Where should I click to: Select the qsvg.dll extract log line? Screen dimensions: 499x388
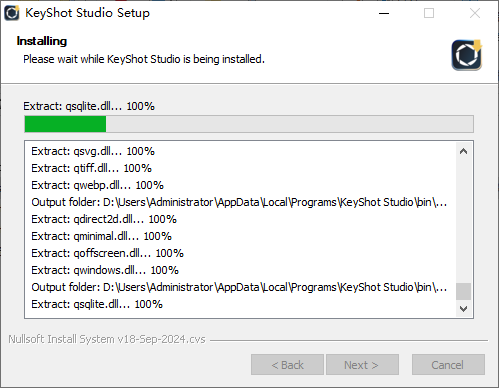tap(93, 151)
